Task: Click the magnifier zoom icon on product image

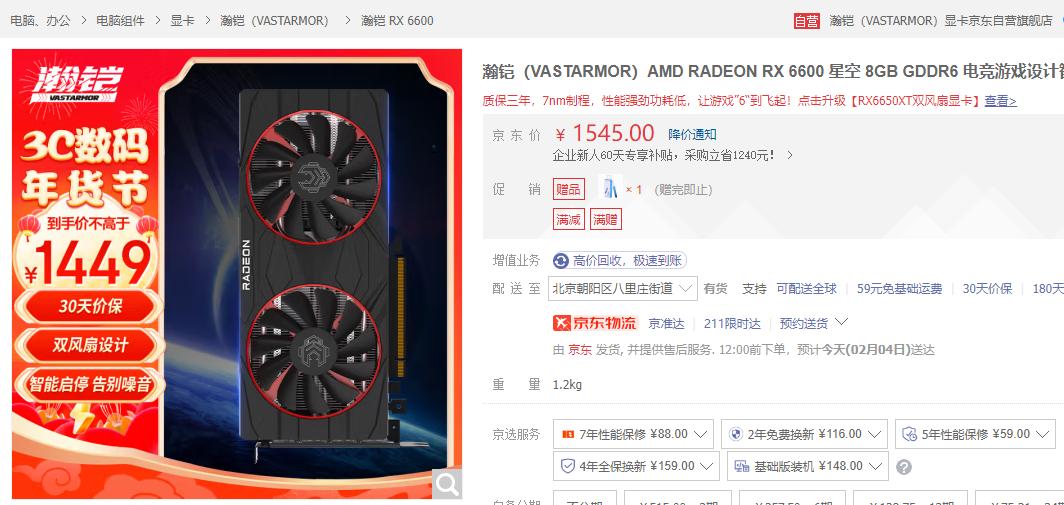Action: [447, 484]
